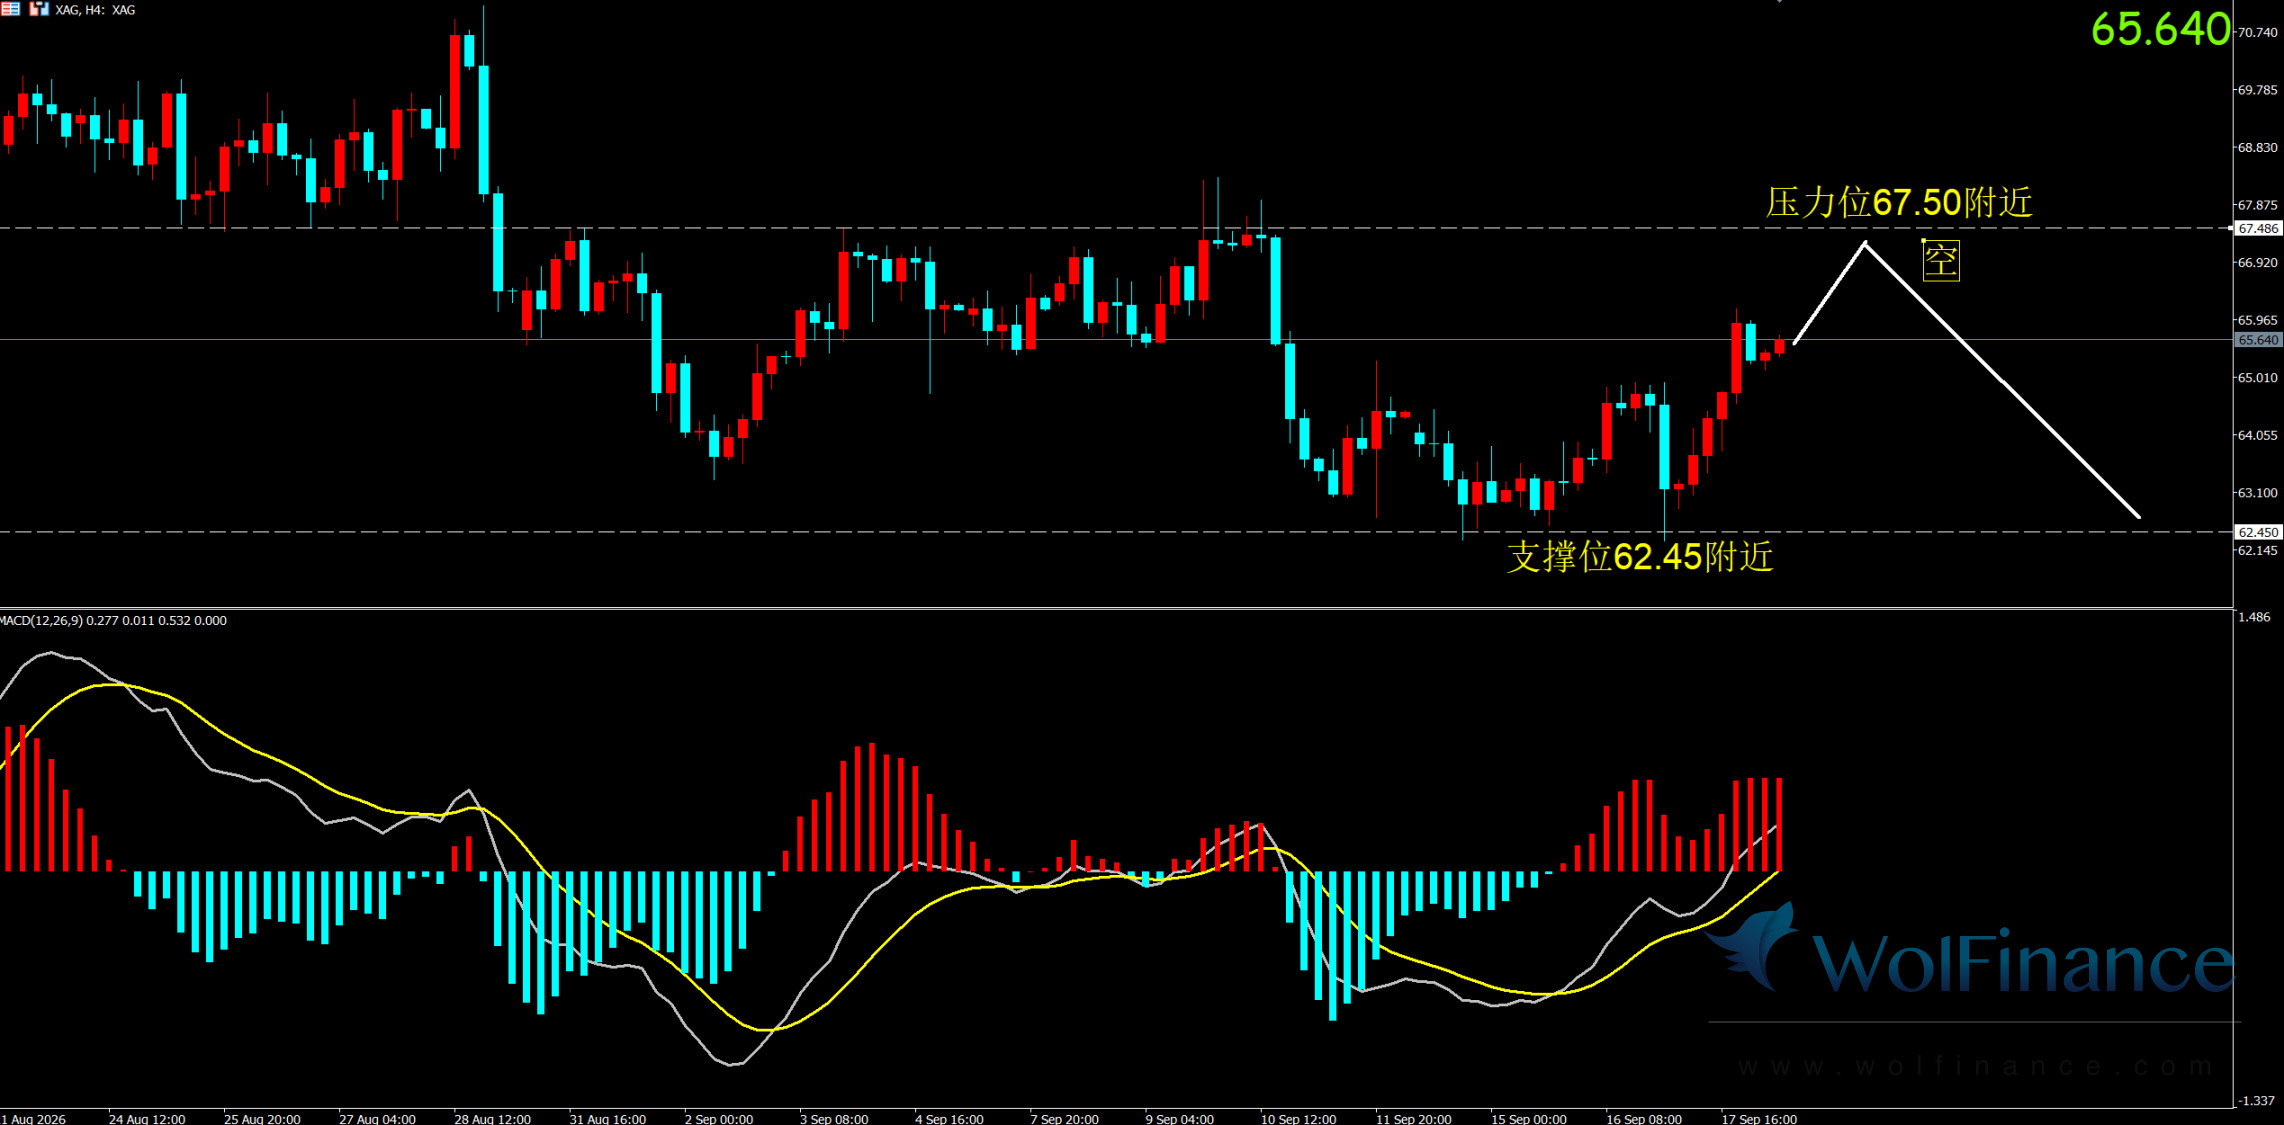
Task: Open the www.wolfinance.com link text
Action: click(x=1975, y=1066)
